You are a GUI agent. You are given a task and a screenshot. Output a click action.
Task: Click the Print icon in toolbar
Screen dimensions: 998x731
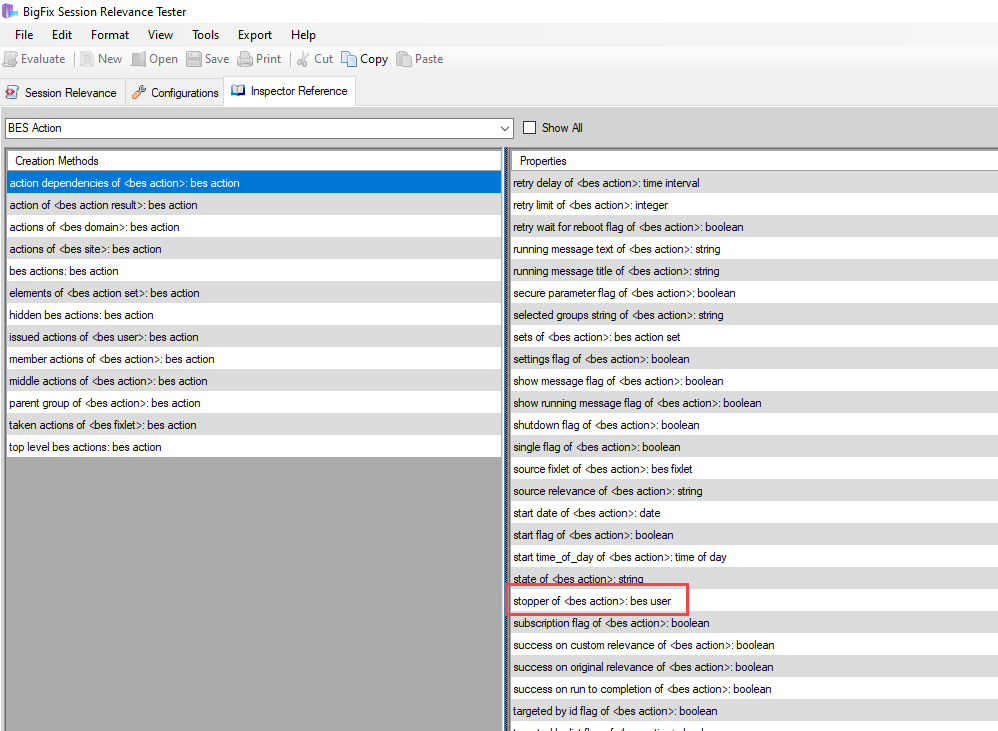[245, 59]
